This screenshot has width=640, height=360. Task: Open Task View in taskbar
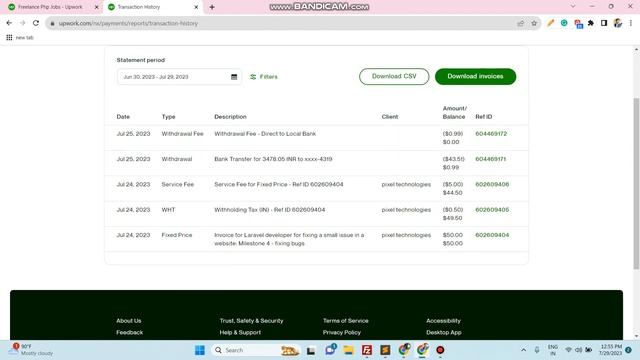(x=311, y=351)
